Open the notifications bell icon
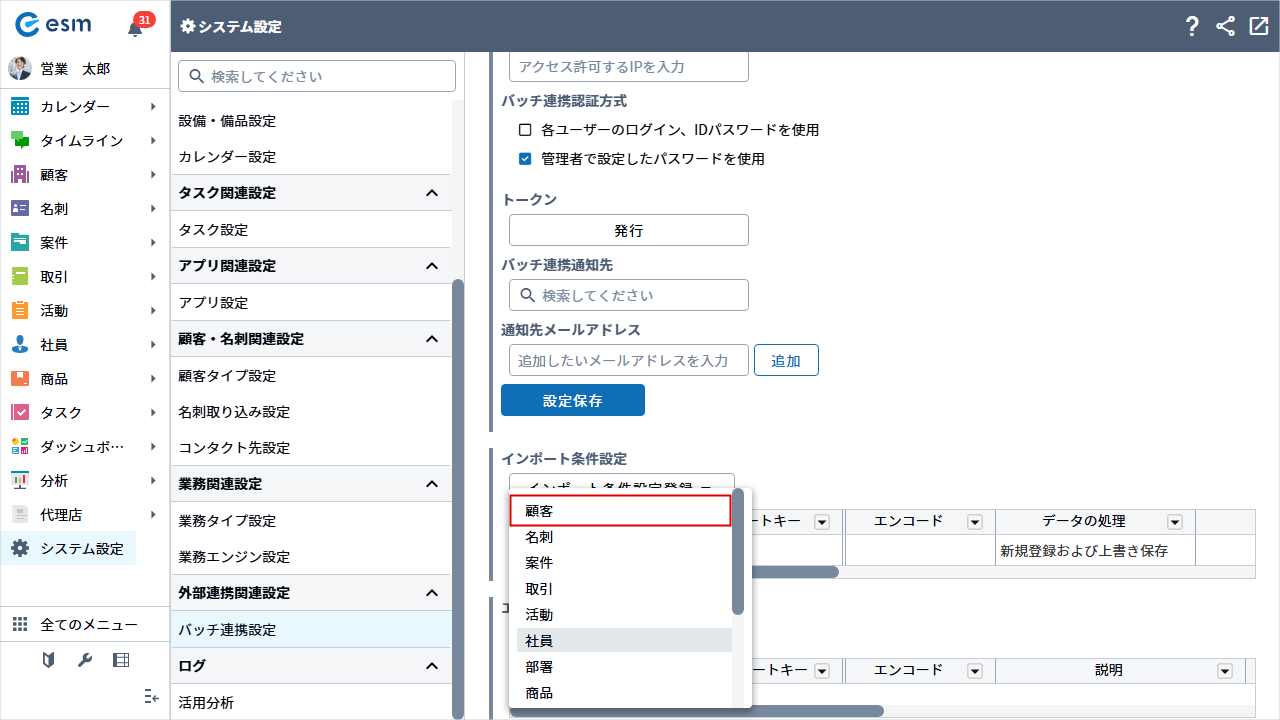Viewport: 1280px width, 720px height. [135, 28]
